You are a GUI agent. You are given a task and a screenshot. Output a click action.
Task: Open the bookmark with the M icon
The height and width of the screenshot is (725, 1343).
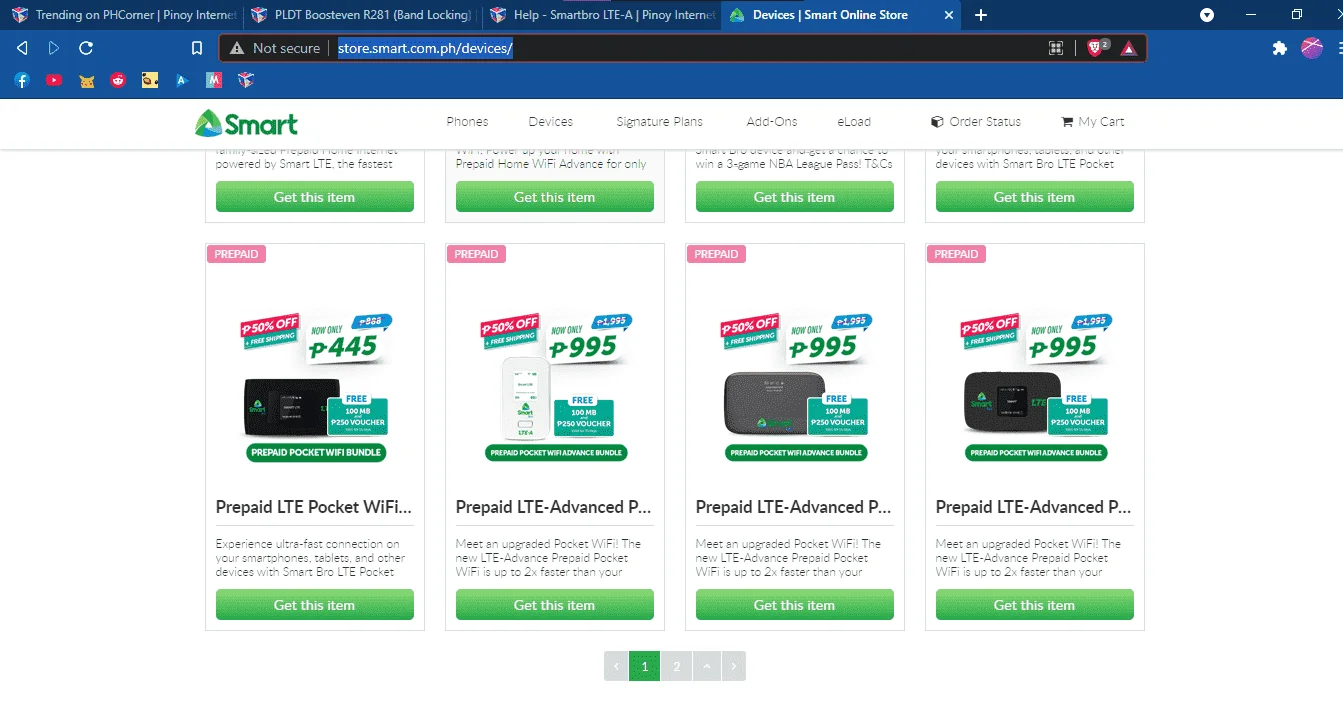point(213,80)
